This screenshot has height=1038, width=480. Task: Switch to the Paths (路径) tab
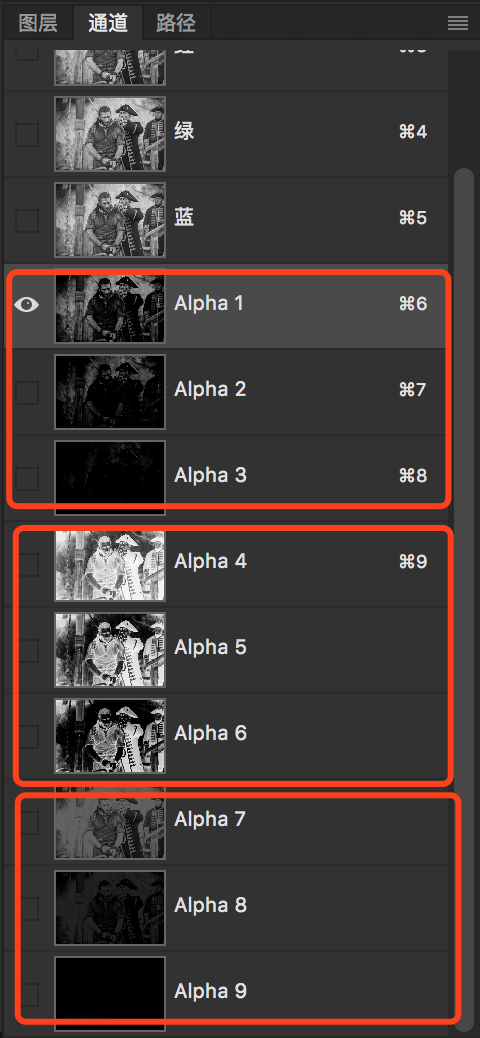coord(176,23)
